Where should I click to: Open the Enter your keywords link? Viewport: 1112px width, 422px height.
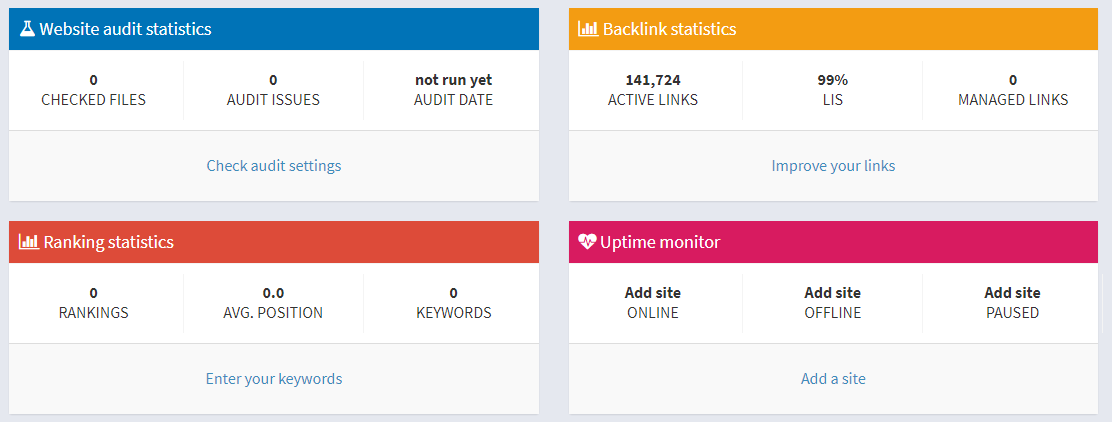(x=274, y=379)
